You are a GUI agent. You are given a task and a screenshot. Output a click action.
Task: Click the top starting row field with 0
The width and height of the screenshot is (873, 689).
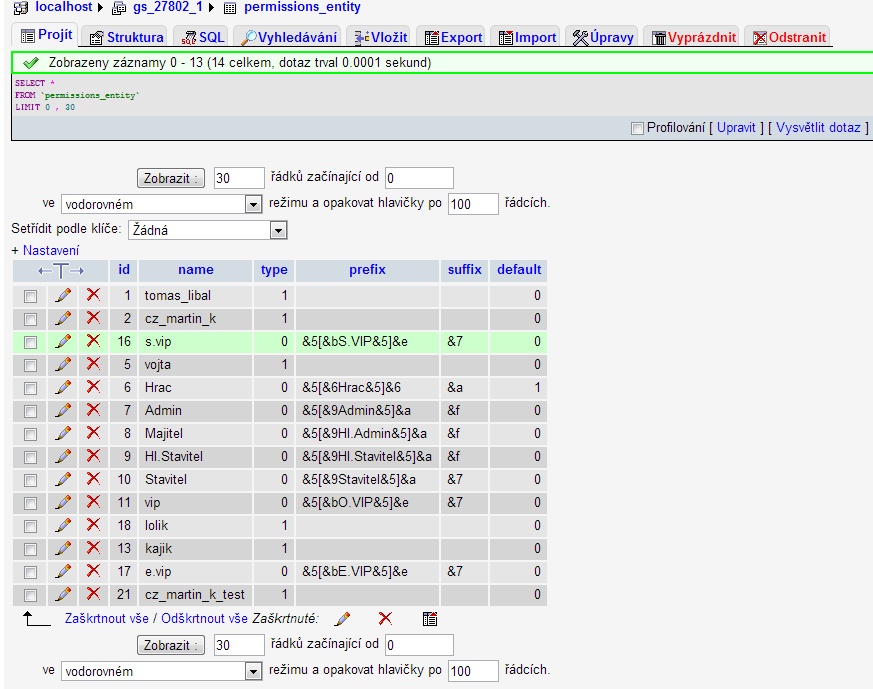point(419,178)
